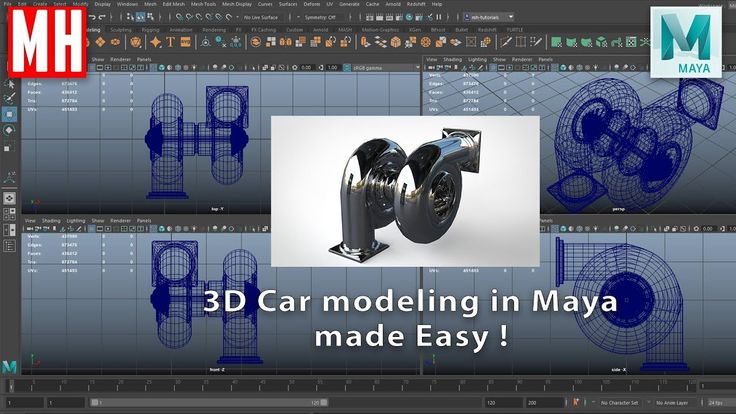The image size is (736, 414).
Task: Click the current frame marker on the time slider
Action: (11, 386)
